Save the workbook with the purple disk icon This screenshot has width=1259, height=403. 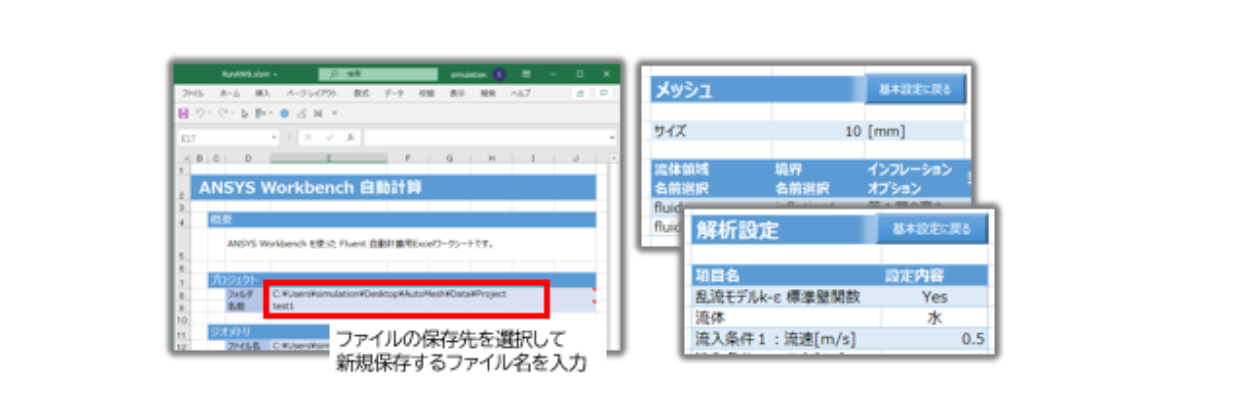click(x=183, y=113)
